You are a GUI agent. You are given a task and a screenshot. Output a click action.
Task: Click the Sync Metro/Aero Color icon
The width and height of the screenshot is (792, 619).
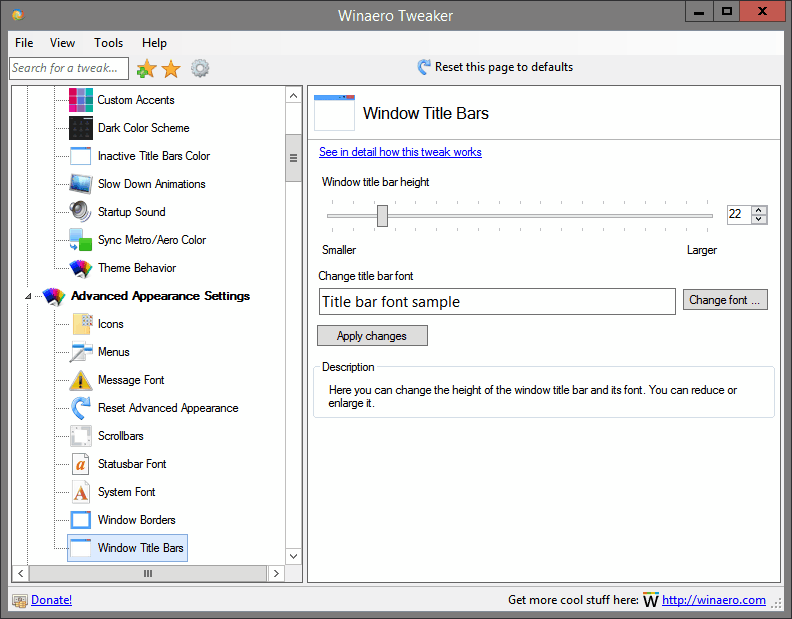point(81,240)
